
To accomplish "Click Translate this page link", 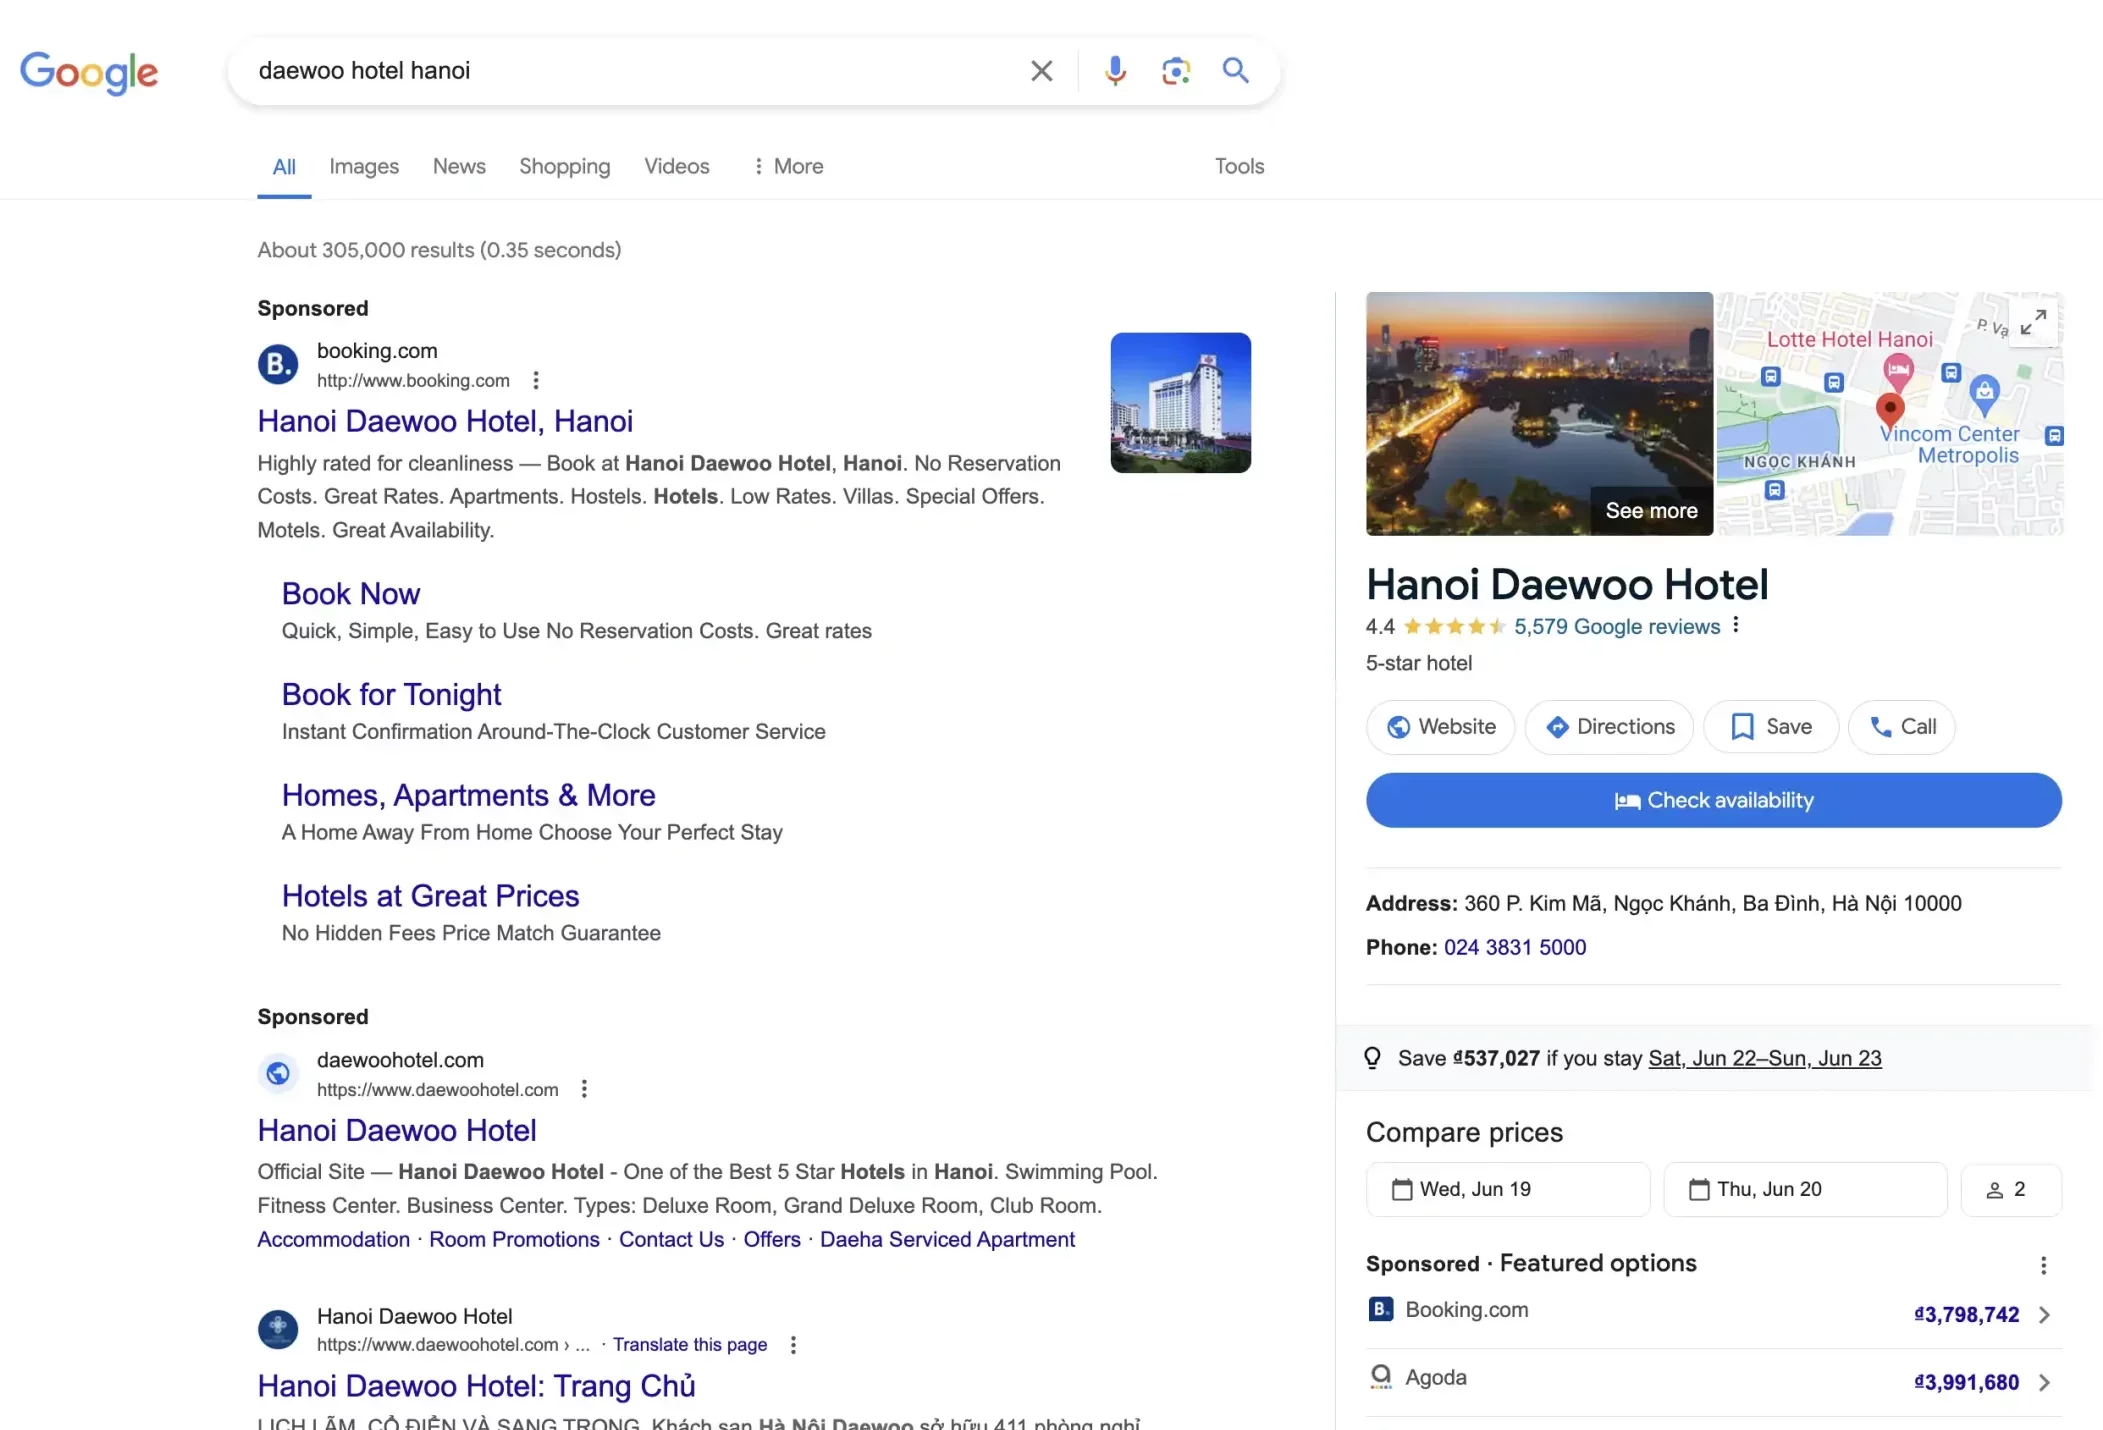I will [x=690, y=1344].
